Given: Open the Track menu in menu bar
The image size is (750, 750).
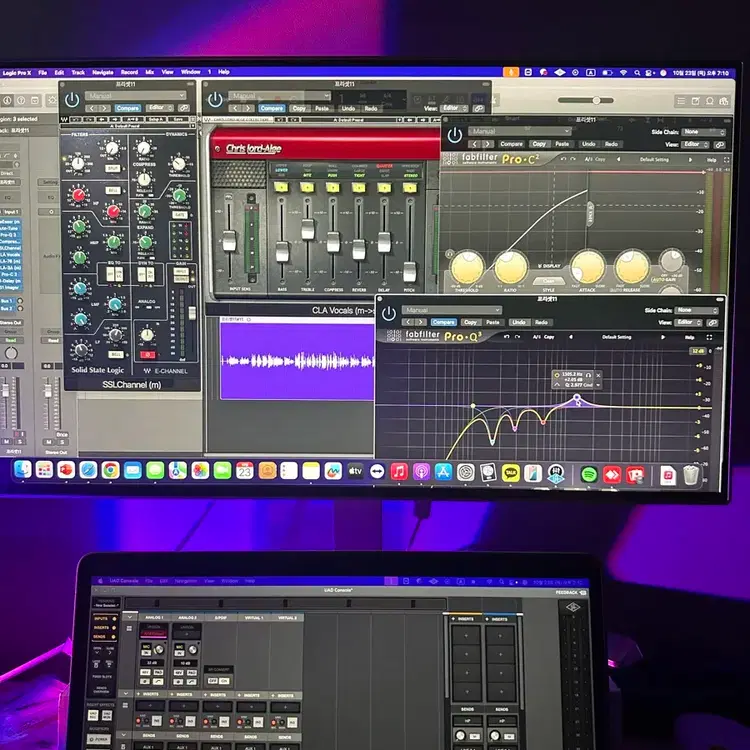Looking at the screenshot, I should coord(77,72).
